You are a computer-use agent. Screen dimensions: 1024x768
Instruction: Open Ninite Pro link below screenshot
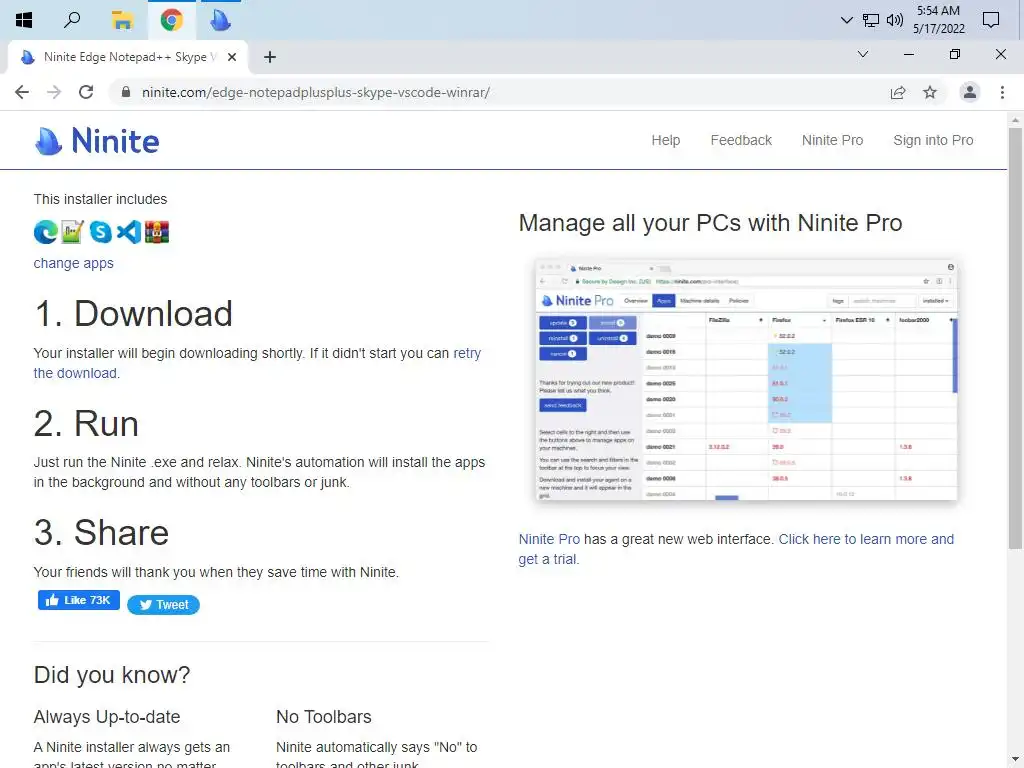click(x=549, y=539)
